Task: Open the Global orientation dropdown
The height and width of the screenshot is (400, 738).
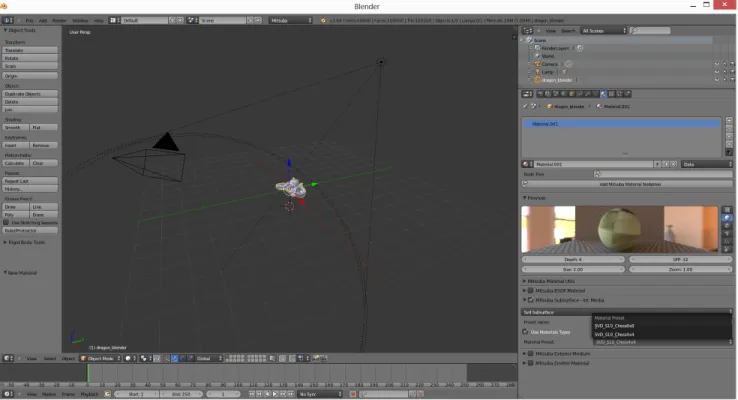Action: point(209,359)
